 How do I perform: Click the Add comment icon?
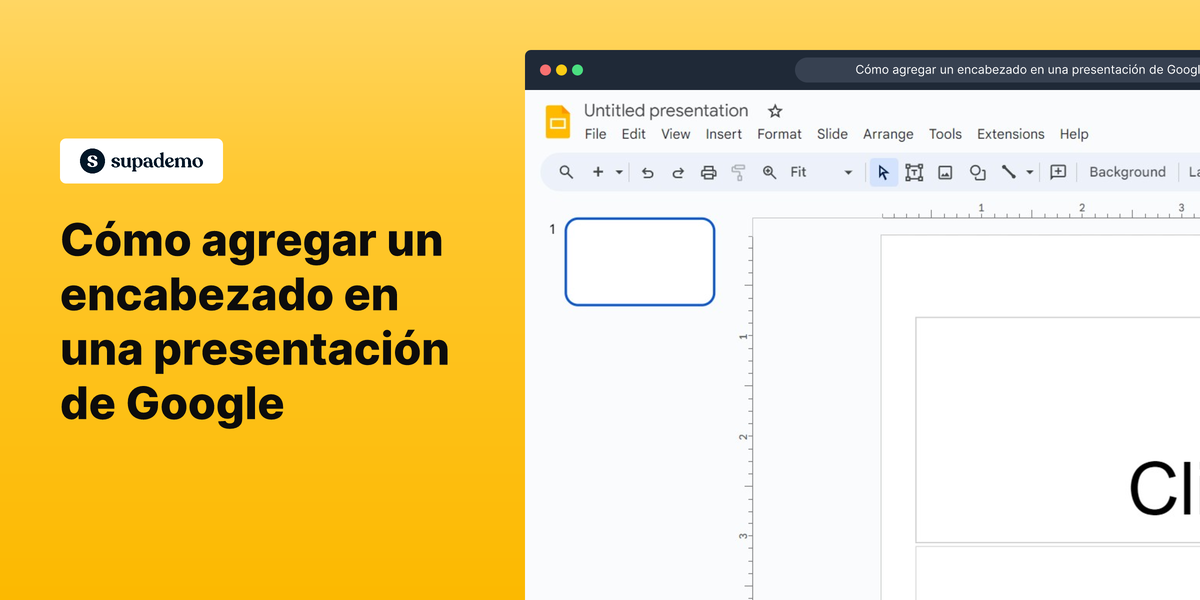point(1058,172)
